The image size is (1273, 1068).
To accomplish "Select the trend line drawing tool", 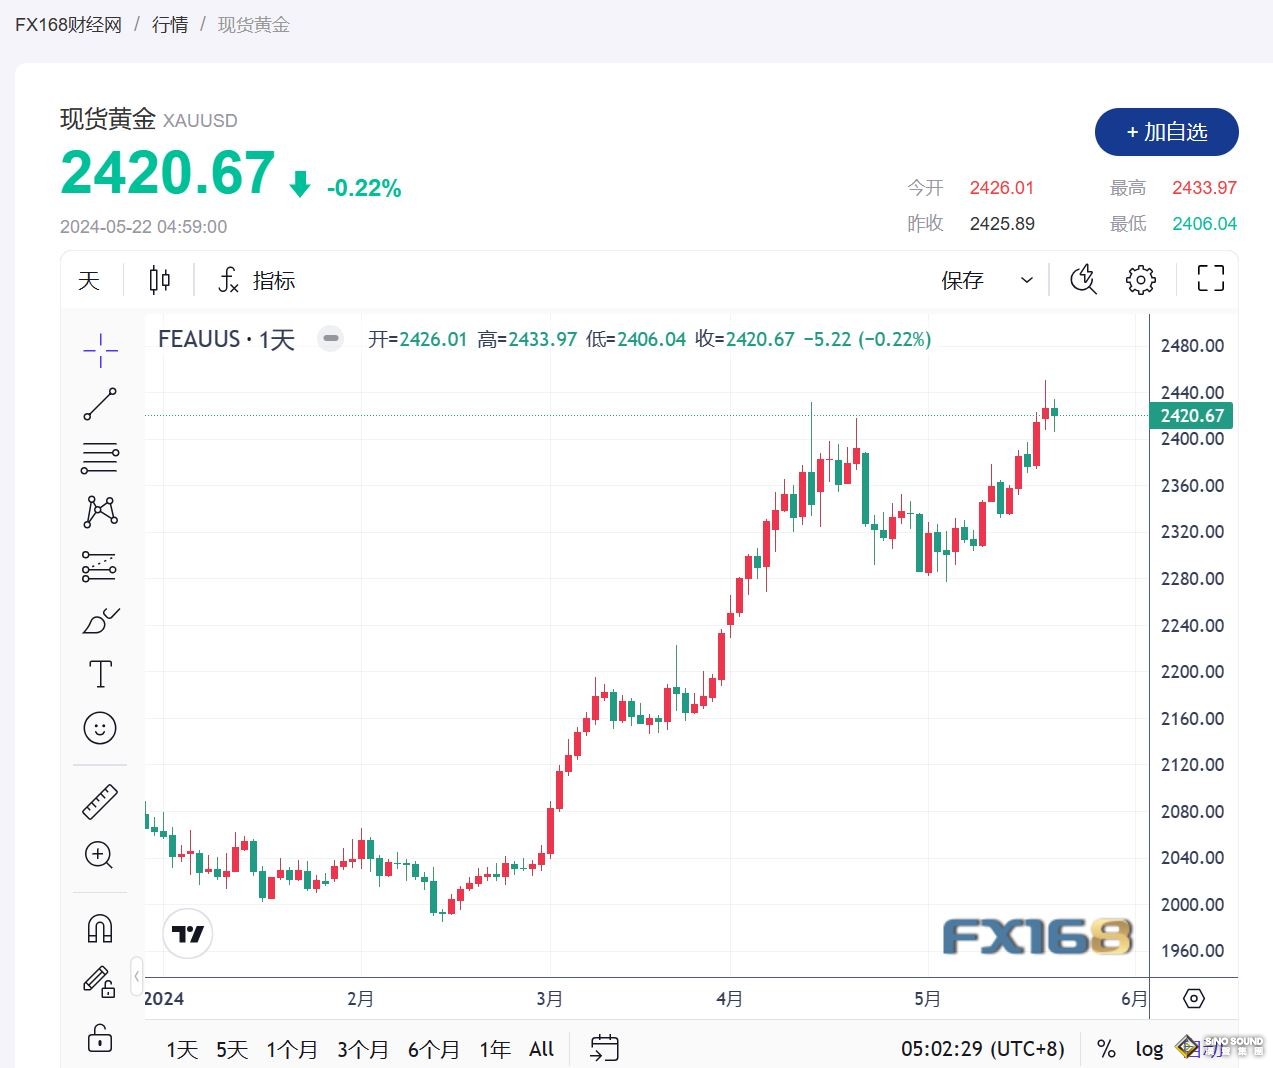I will point(99,404).
